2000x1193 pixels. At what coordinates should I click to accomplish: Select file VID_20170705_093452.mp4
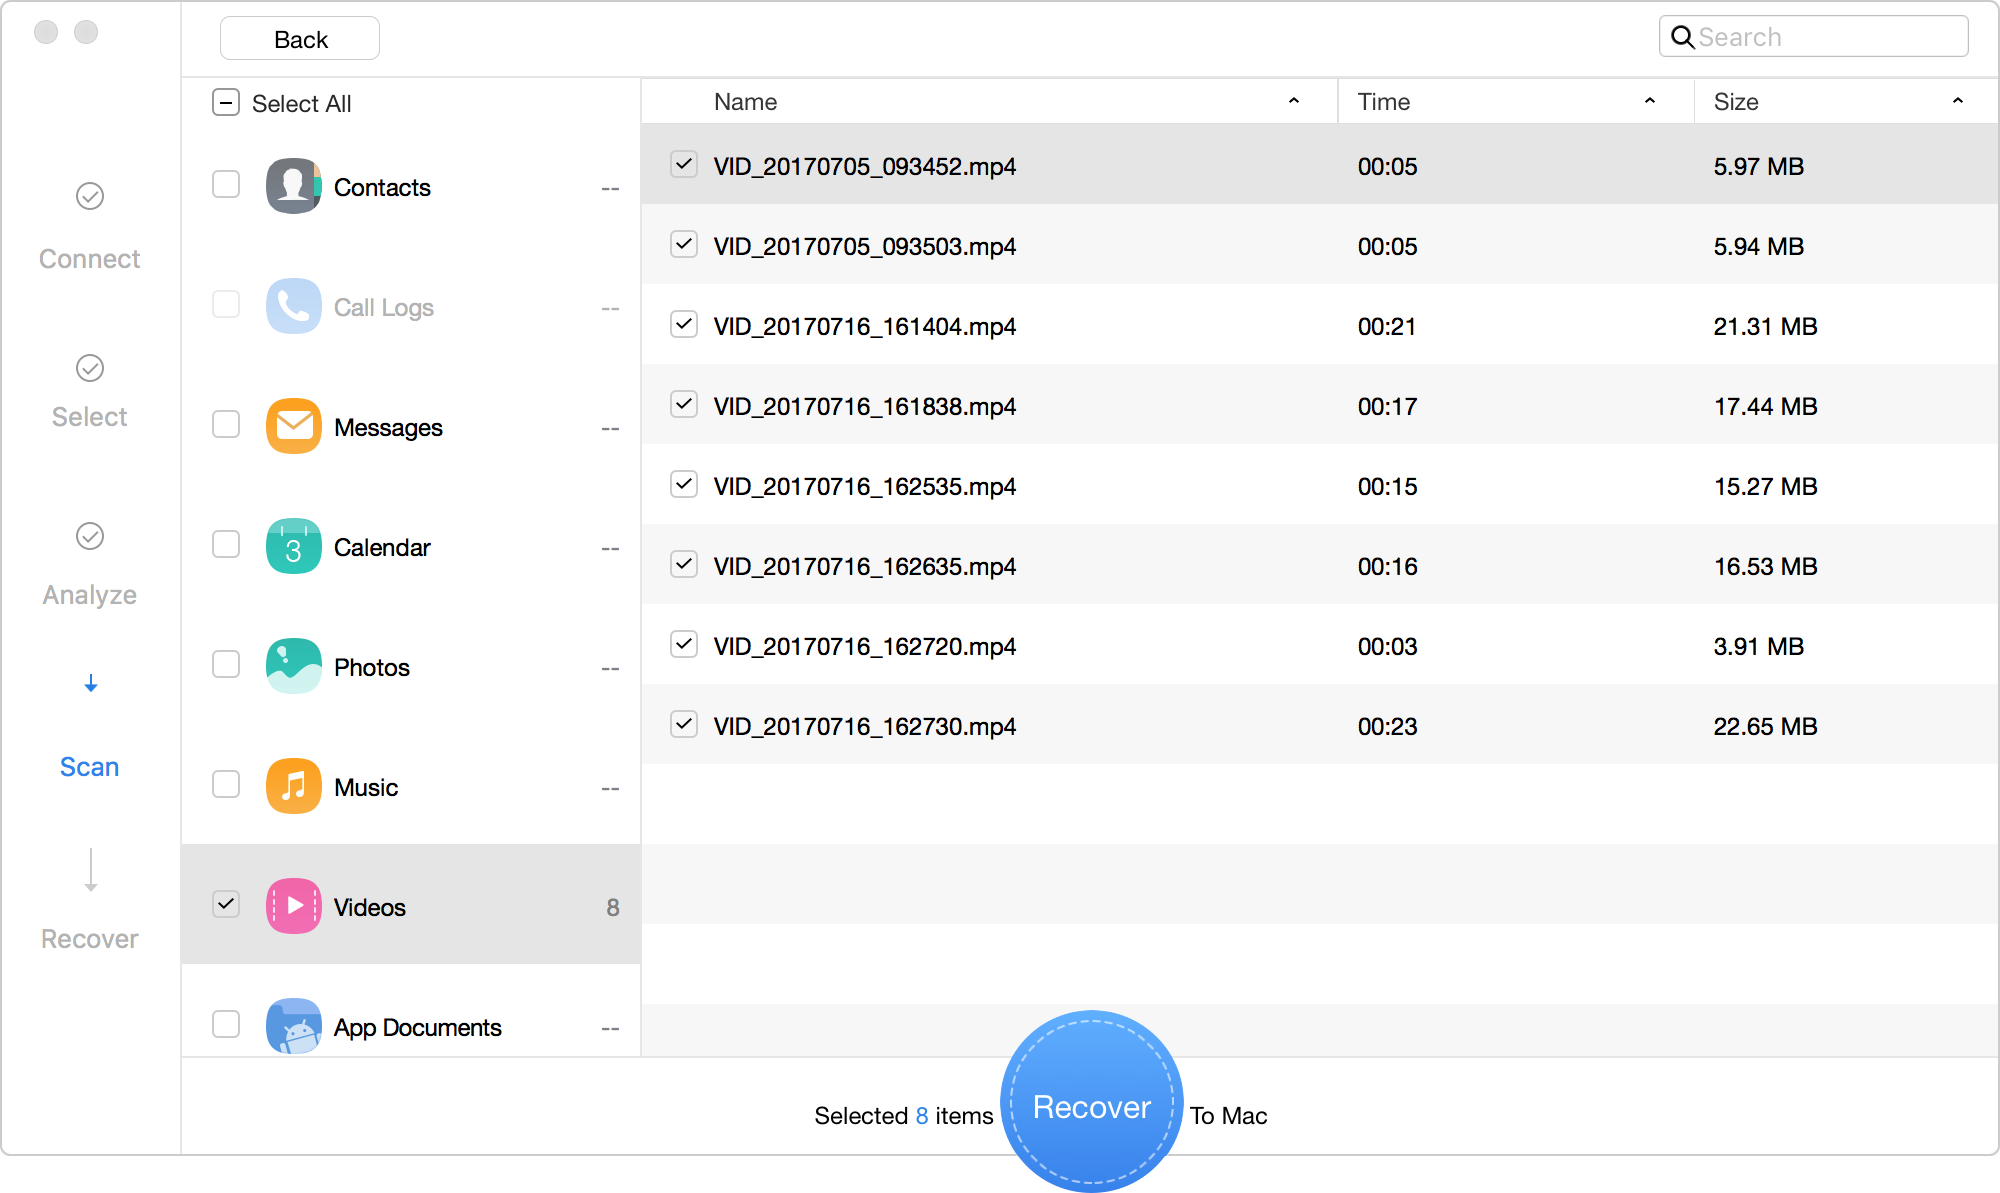[1320, 164]
